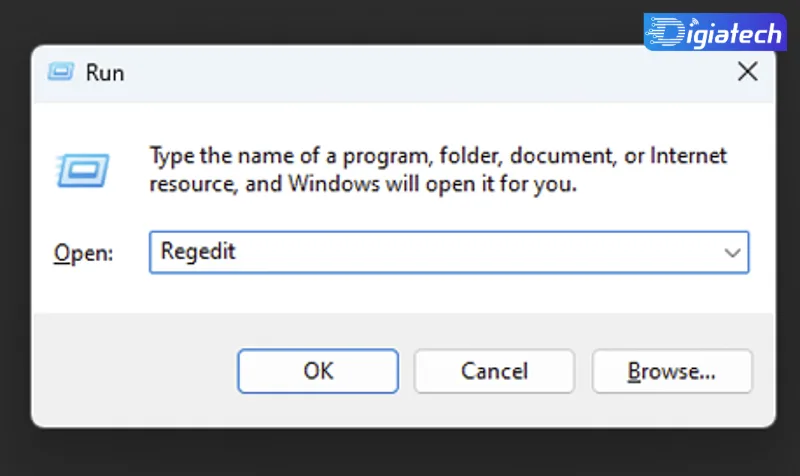Click the circuit-style D in Digiatech logo
The width and height of the screenshot is (800, 476).
(x=665, y=32)
